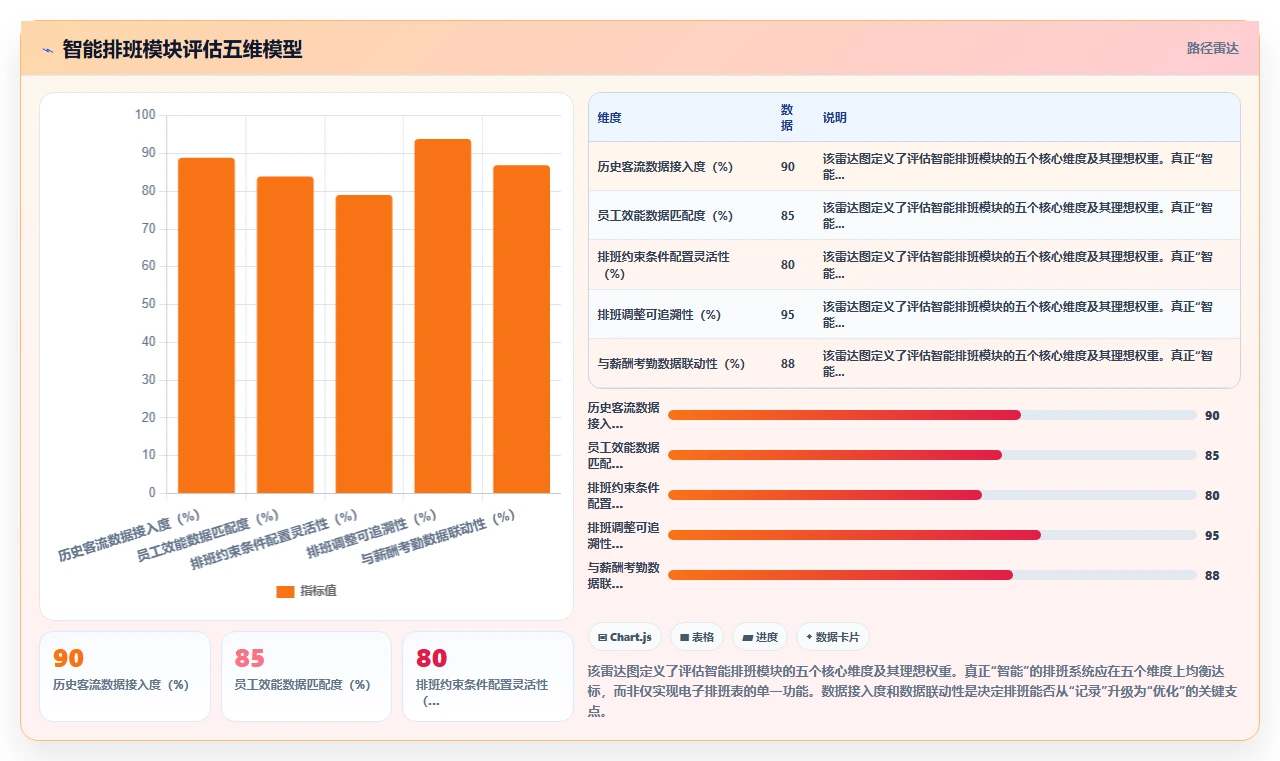Select the 数据卡片 tag

832,637
